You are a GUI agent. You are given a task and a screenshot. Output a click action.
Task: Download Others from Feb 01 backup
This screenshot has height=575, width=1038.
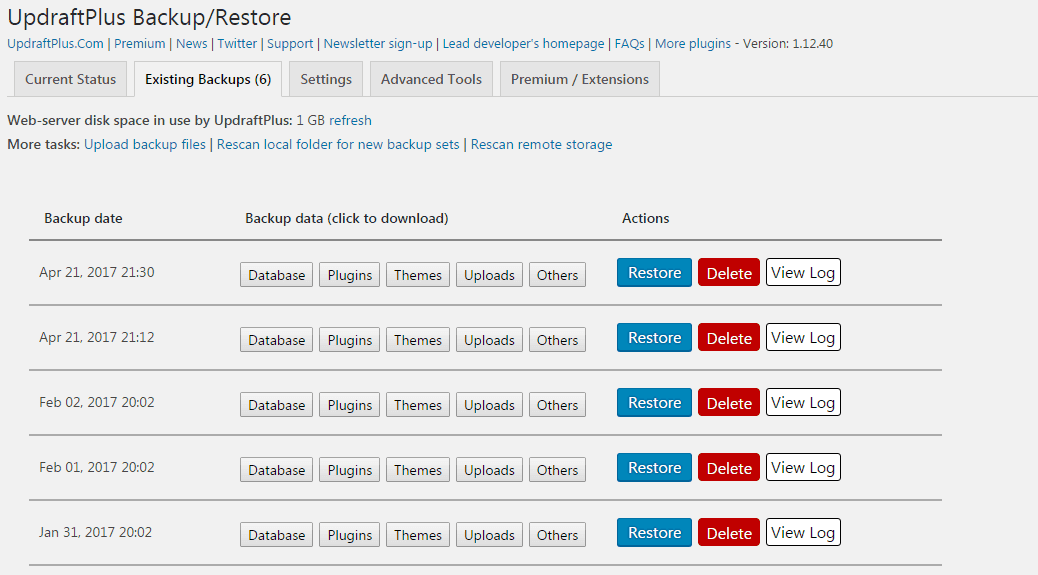(x=557, y=470)
